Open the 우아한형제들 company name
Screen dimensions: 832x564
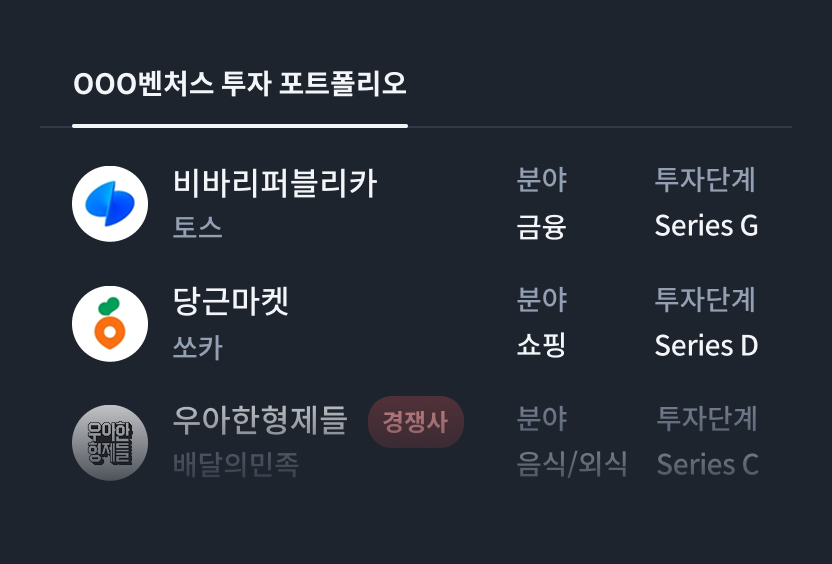(260, 420)
